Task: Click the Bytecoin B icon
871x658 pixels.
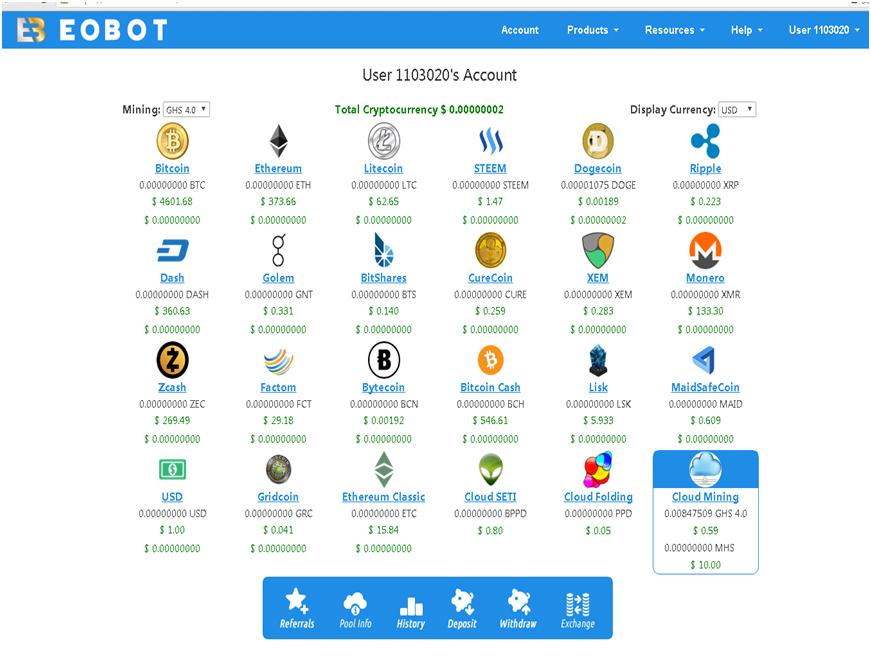Action: [384, 359]
